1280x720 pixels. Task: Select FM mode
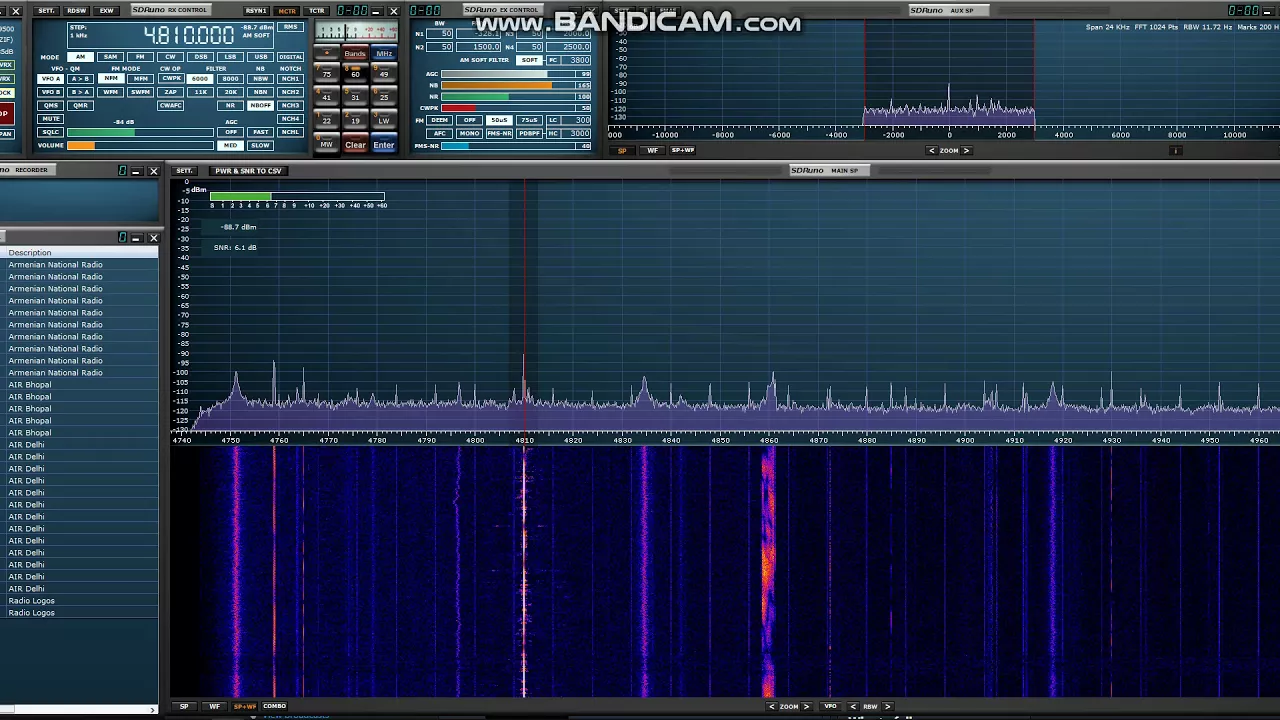tap(140, 57)
